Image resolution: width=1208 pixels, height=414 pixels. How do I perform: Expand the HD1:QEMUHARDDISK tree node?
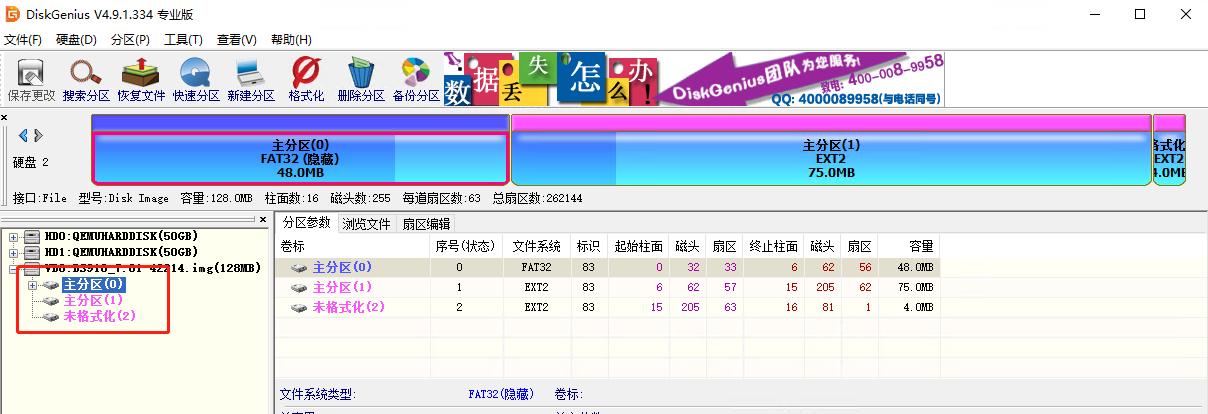coord(13,252)
